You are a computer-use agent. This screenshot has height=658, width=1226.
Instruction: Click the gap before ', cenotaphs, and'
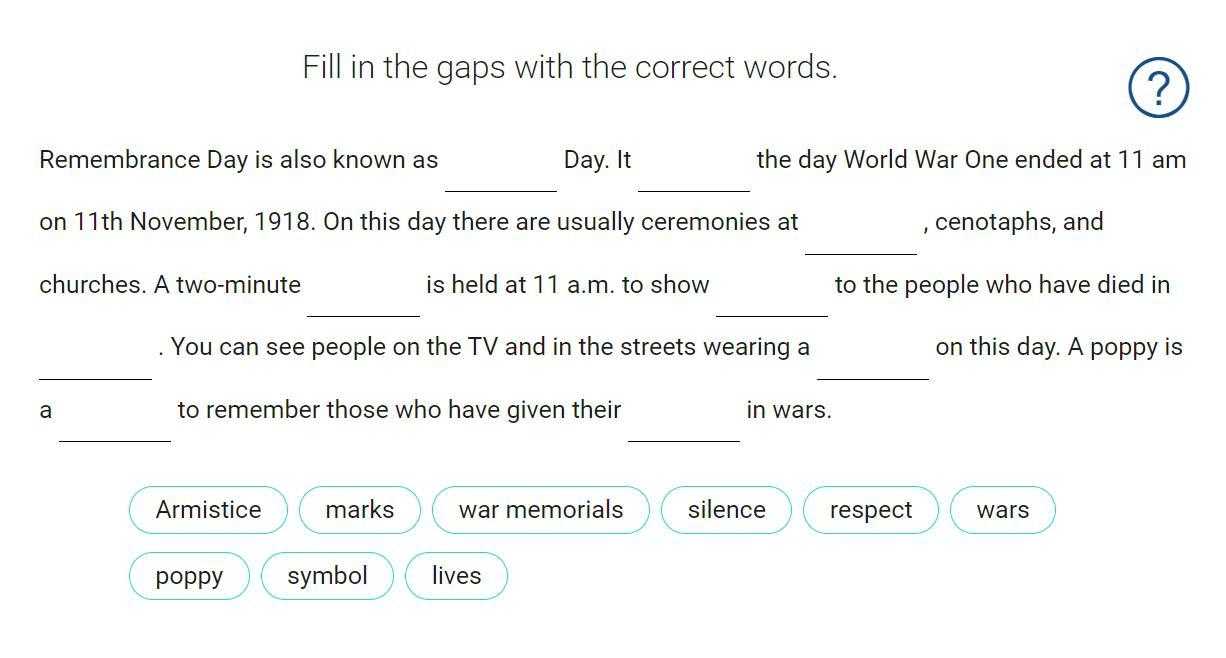(861, 230)
